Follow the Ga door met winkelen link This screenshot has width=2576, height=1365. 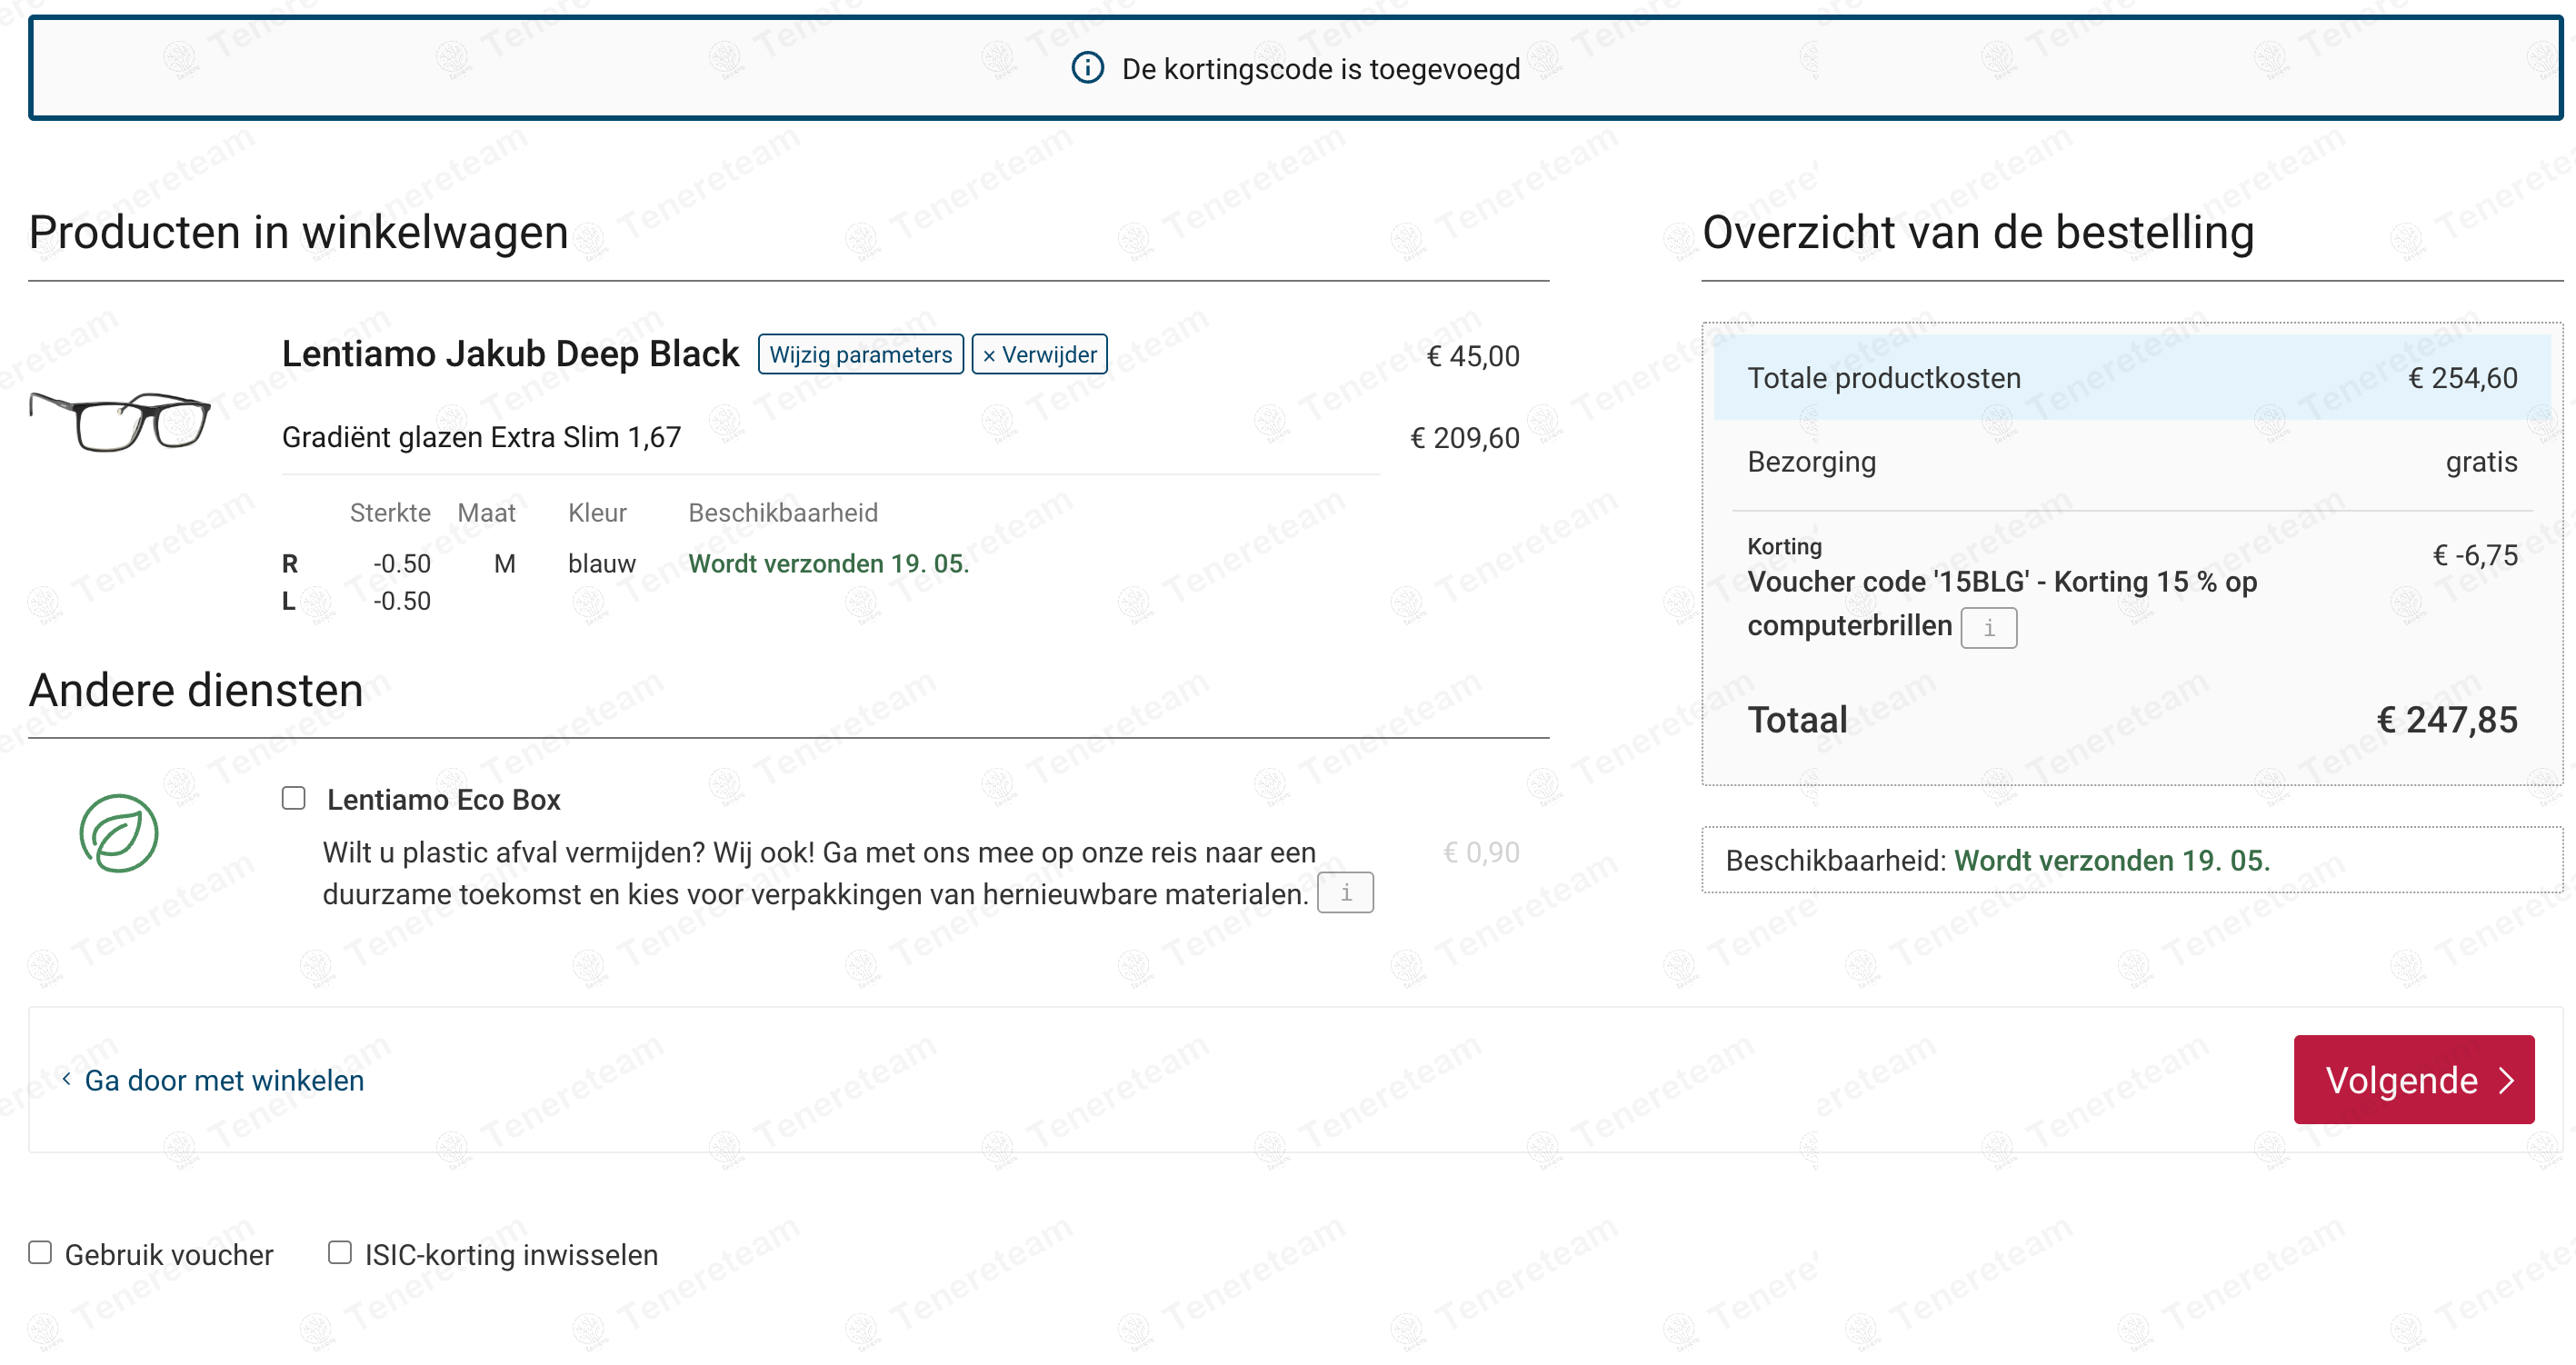tap(224, 1080)
